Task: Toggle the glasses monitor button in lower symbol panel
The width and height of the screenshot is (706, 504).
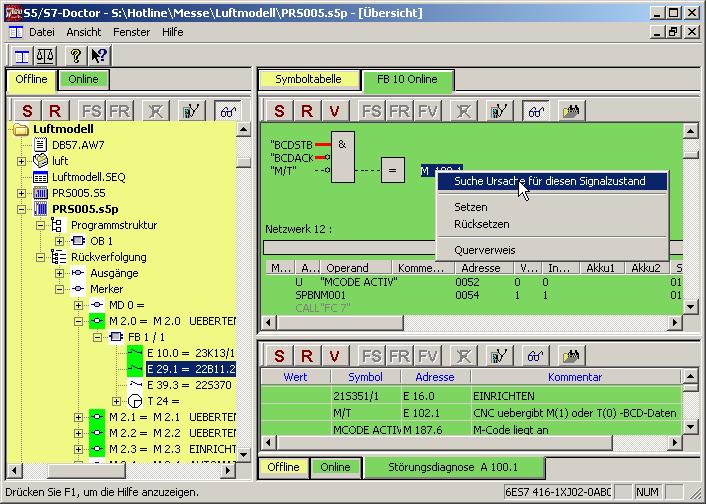Action: 537,356
